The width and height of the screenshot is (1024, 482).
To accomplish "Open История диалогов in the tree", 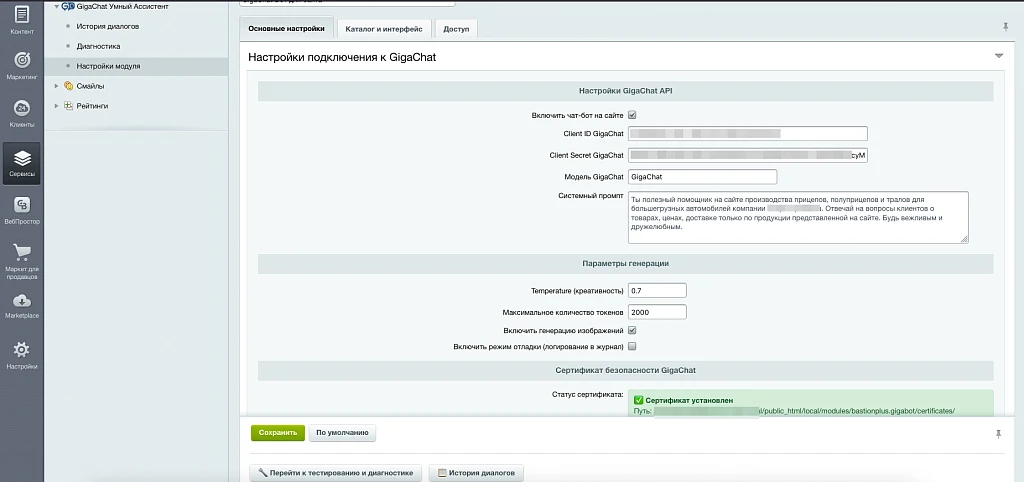I will pyautogui.click(x=107, y=26).
